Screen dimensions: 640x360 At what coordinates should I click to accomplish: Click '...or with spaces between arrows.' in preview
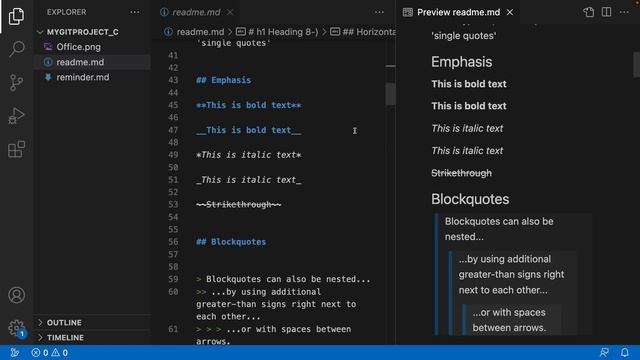[509, 320]
